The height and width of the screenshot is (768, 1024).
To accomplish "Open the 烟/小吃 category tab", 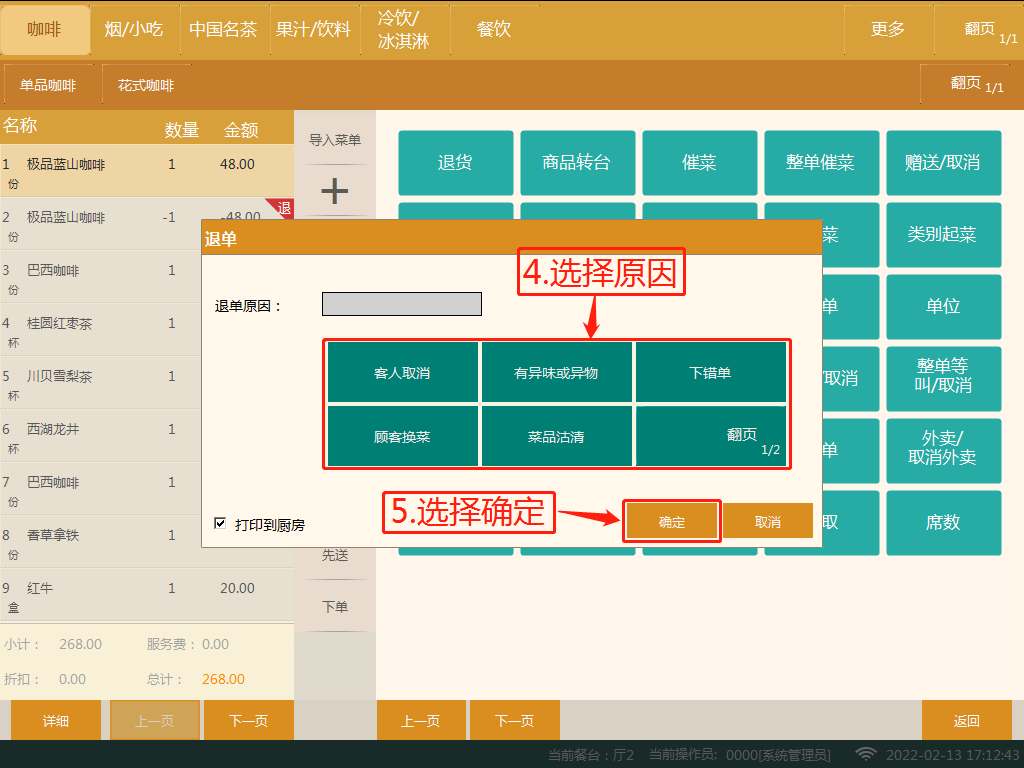I will pyautogui.click(x=135, y=30).
